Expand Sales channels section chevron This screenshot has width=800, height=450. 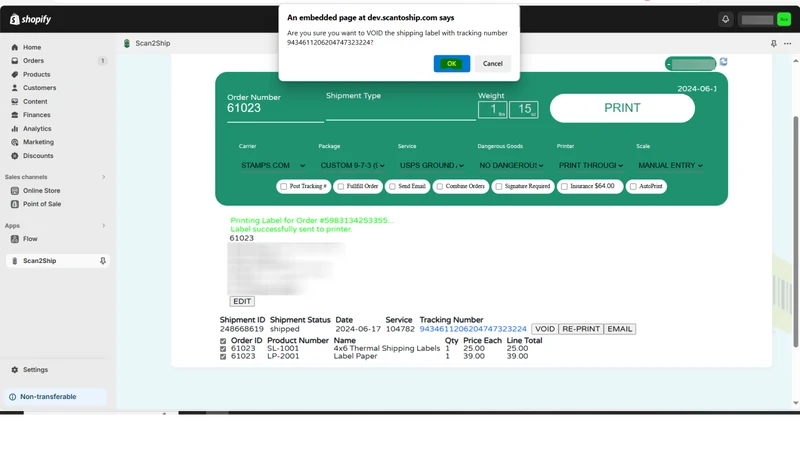pyautogui.click(x=104, y=177)
